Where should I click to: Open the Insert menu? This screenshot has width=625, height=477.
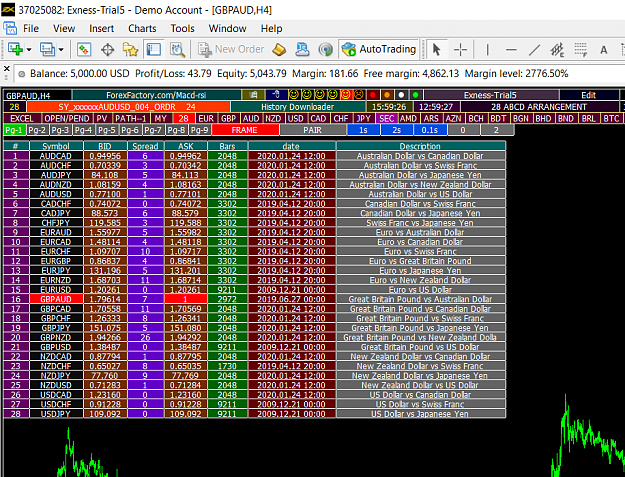pos(101,28)
